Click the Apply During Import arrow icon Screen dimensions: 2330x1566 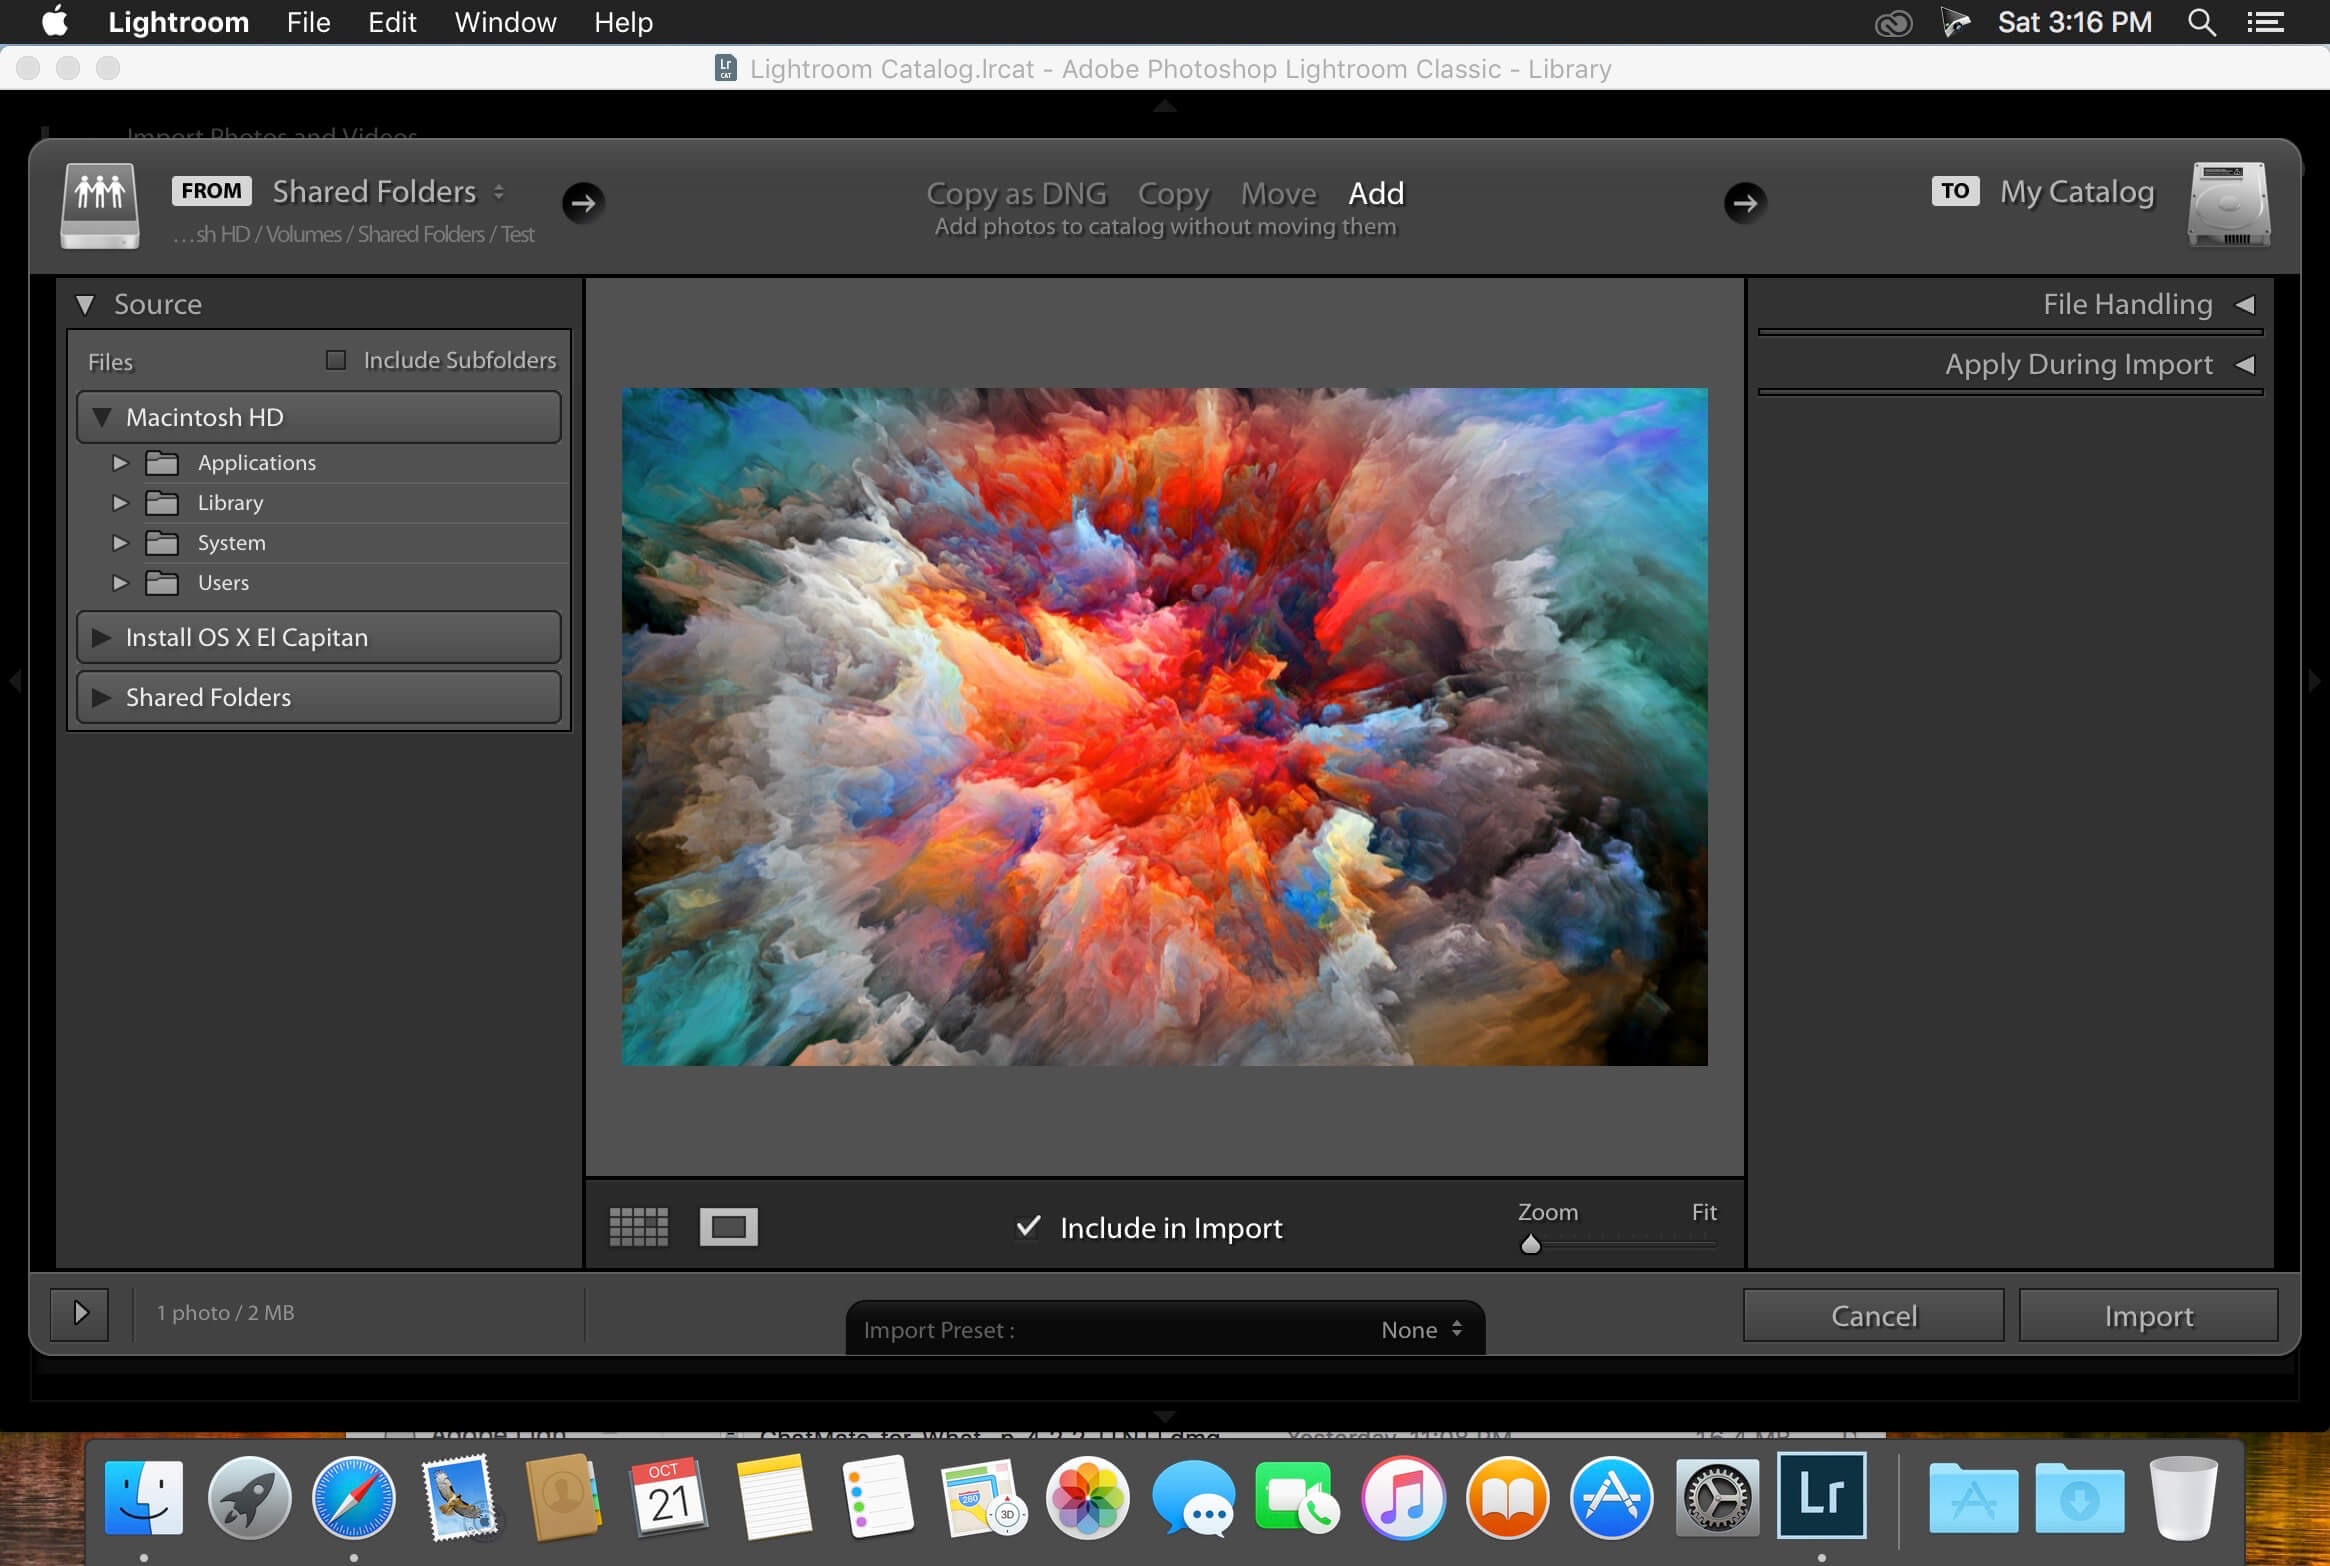tap(2243, 364)
